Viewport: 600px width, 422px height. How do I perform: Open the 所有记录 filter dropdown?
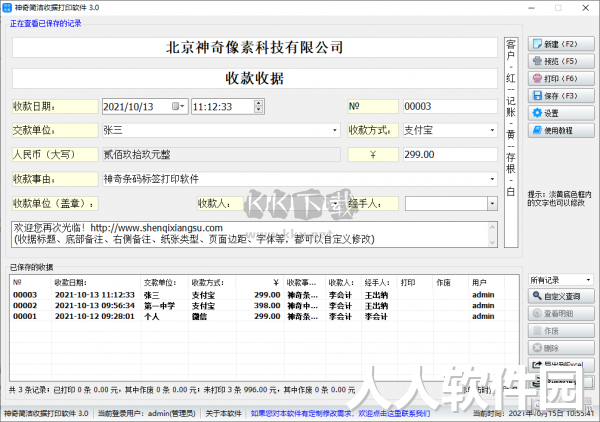point(588,280)
